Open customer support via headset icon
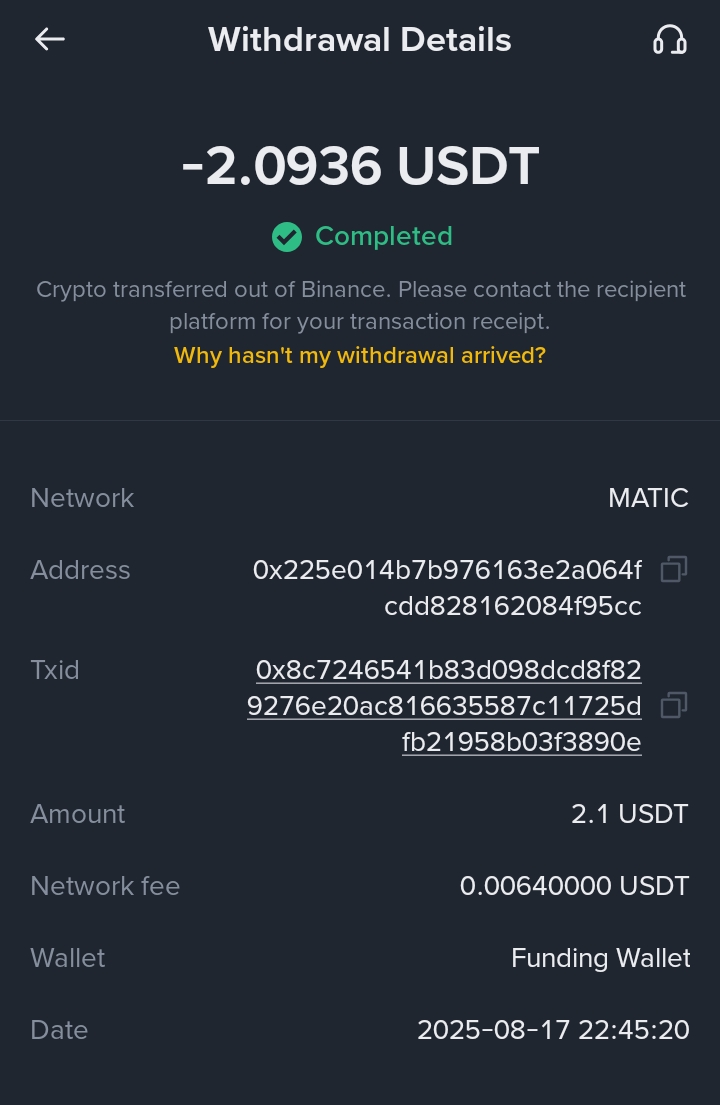 (669, 40)
